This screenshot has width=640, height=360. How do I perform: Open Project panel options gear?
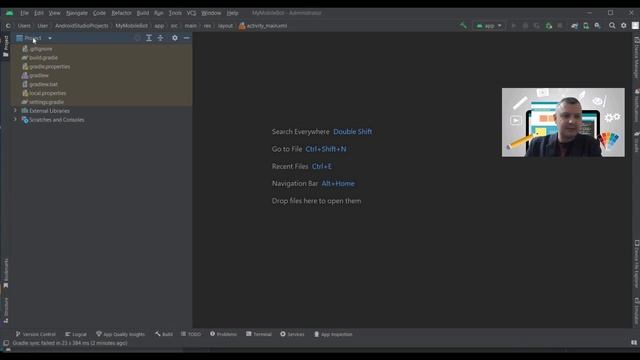tap(175, 38)
